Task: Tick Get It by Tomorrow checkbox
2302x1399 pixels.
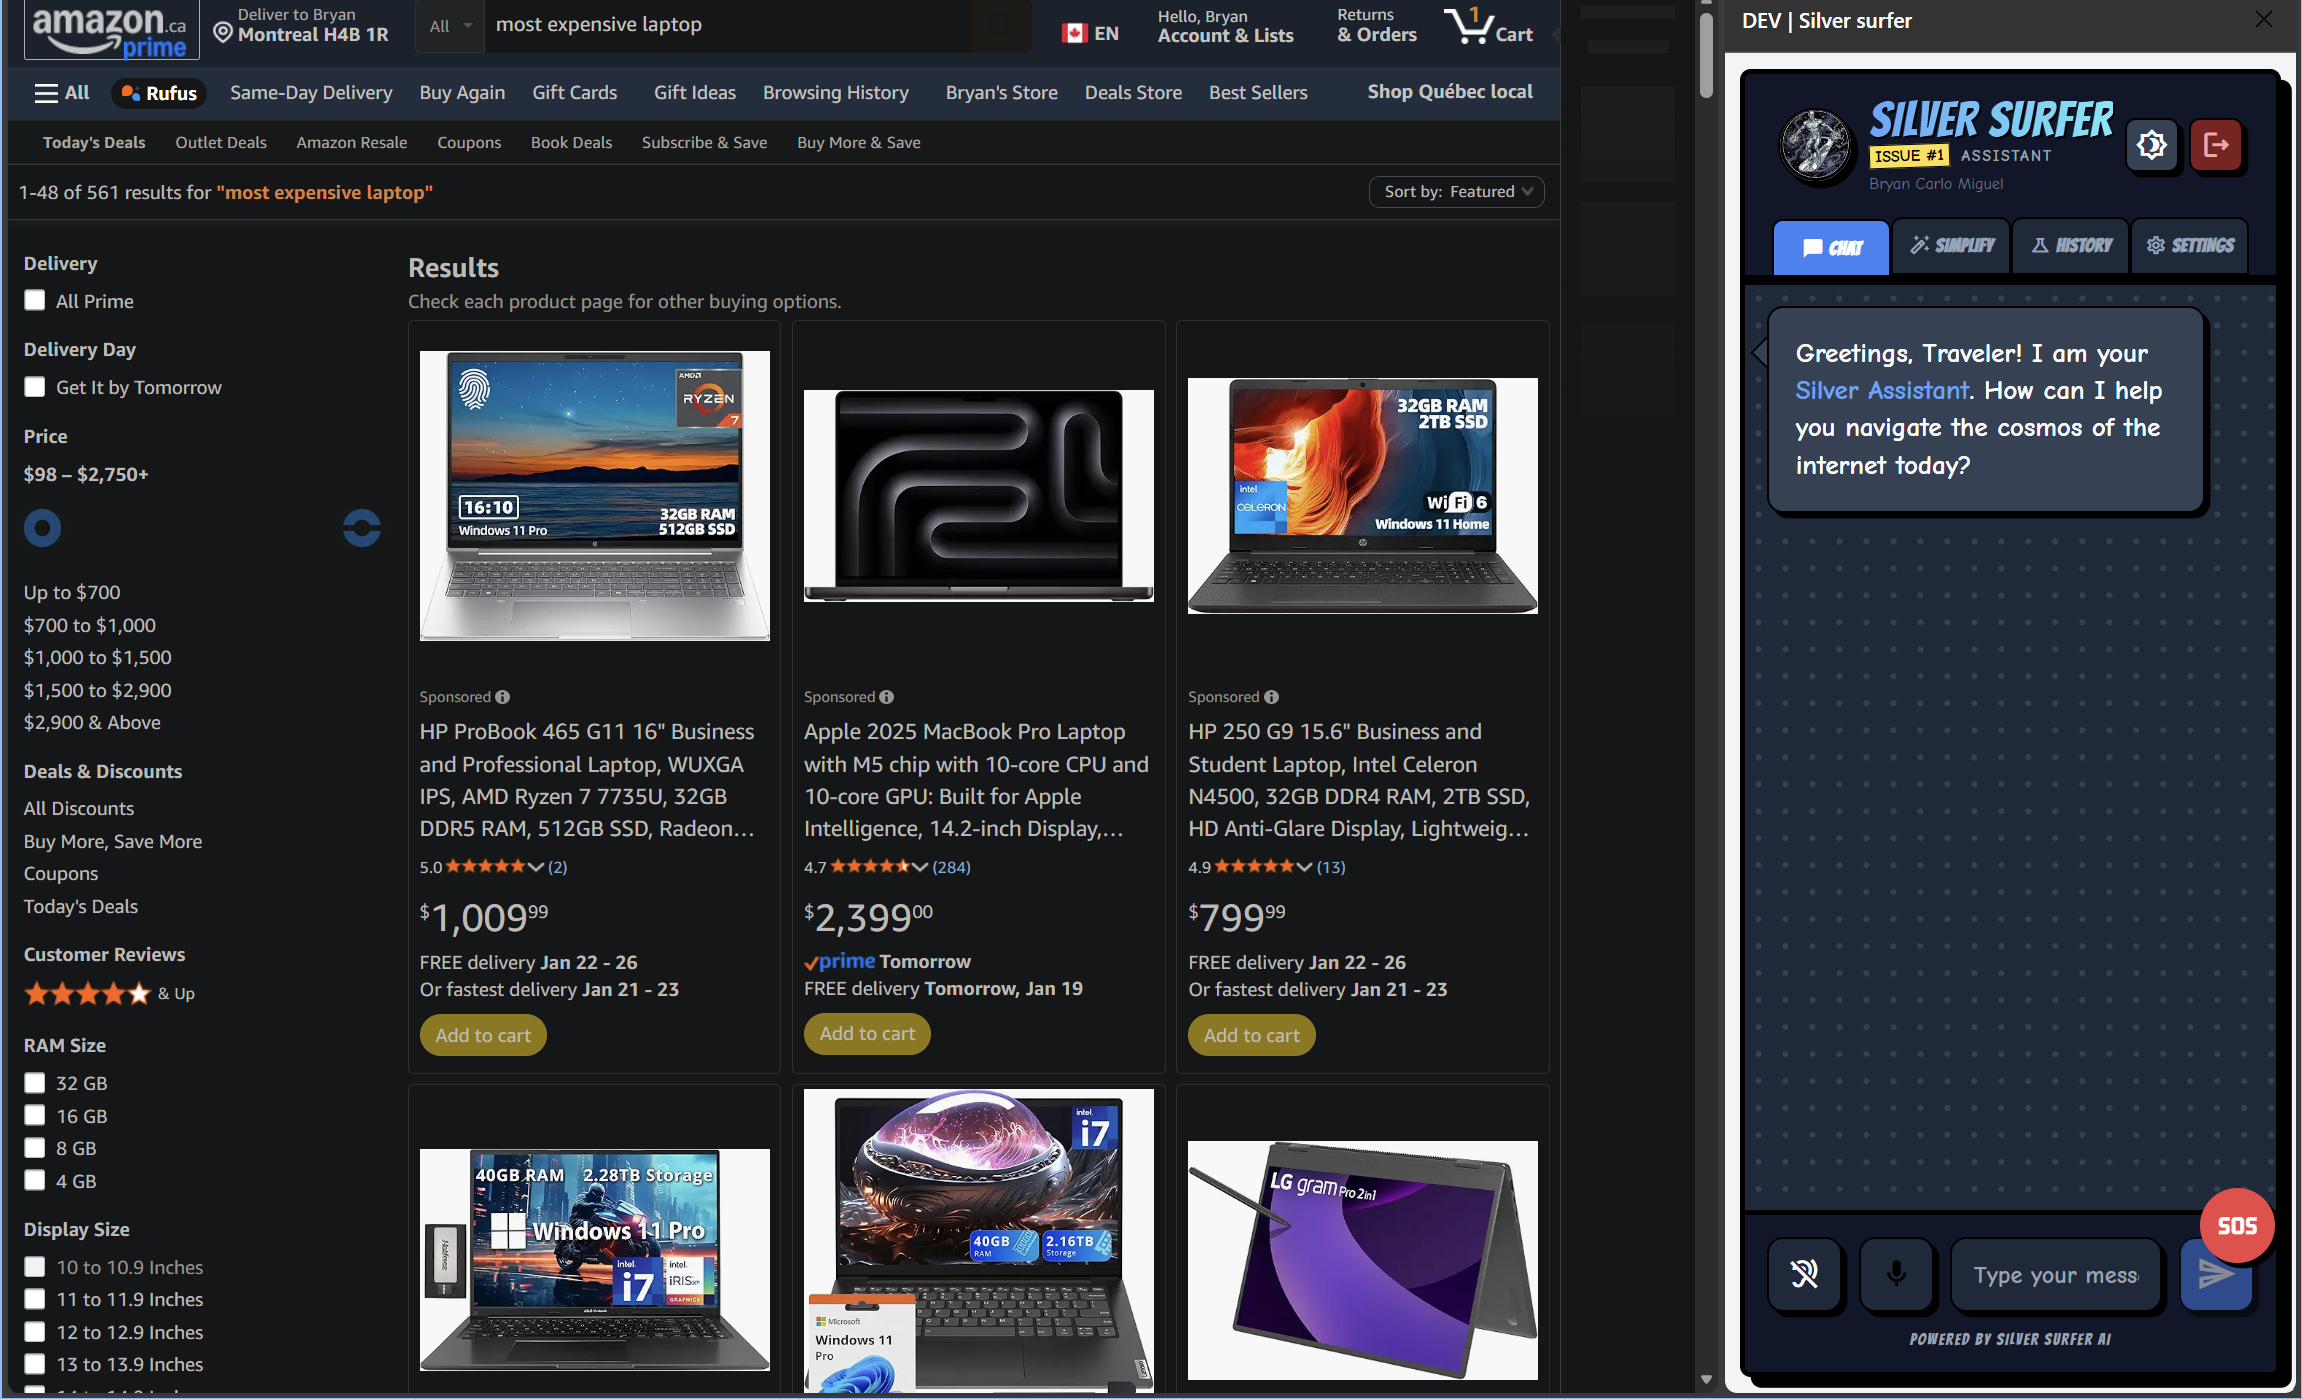Action: [35, 387]
